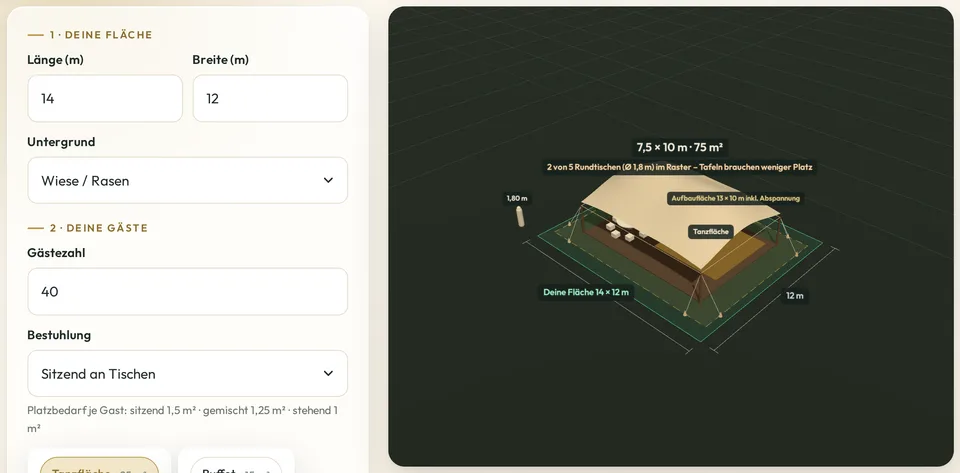Screen dimensions: 960x473
Task: Toggle the Buffet chip
Action: click(236, 466)
